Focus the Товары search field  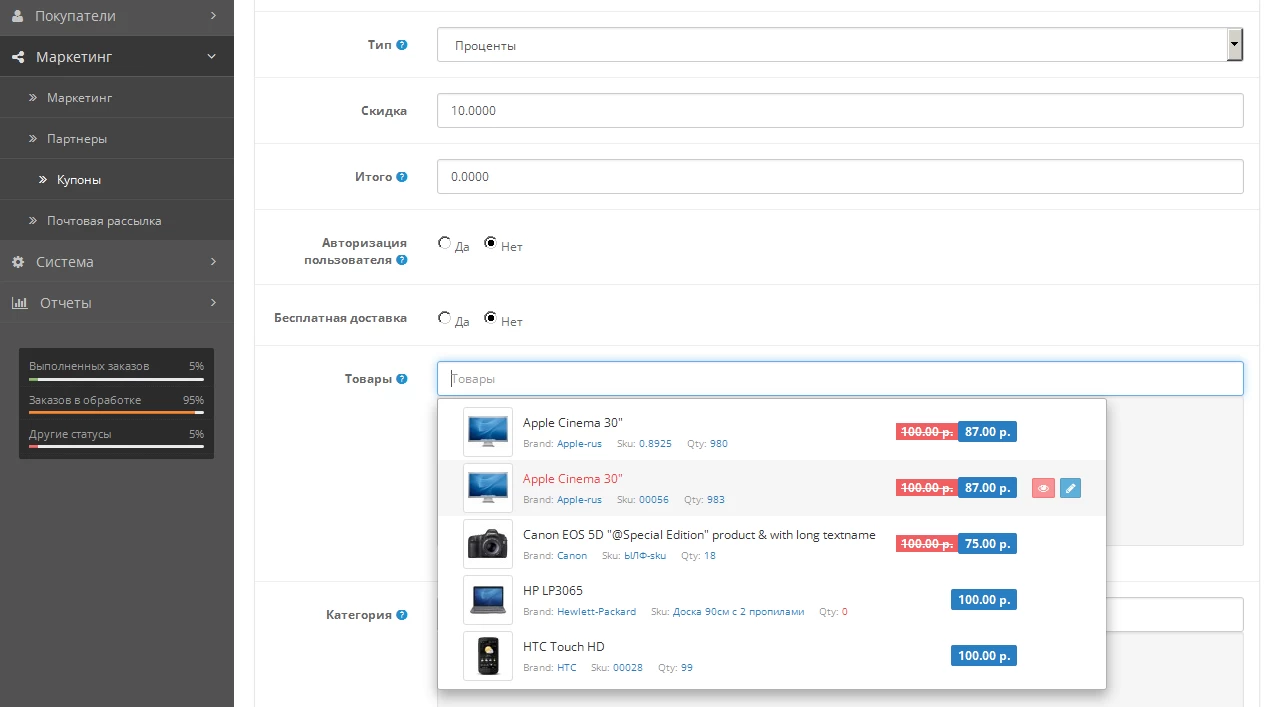840,379
